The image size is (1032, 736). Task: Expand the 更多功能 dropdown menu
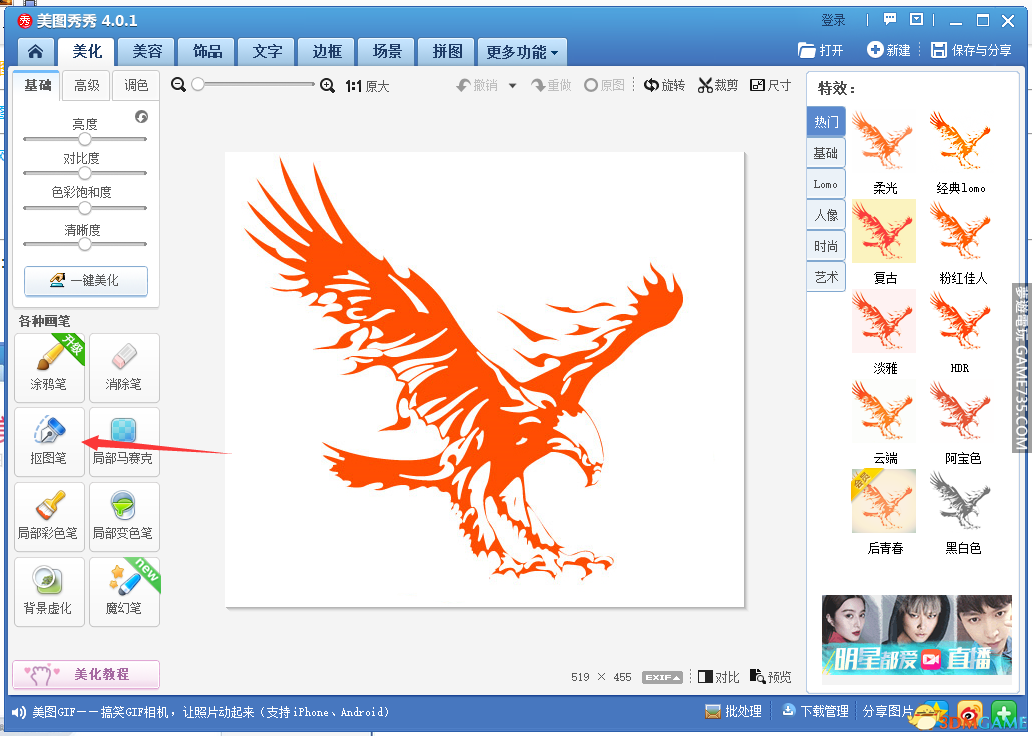point(523,52)
